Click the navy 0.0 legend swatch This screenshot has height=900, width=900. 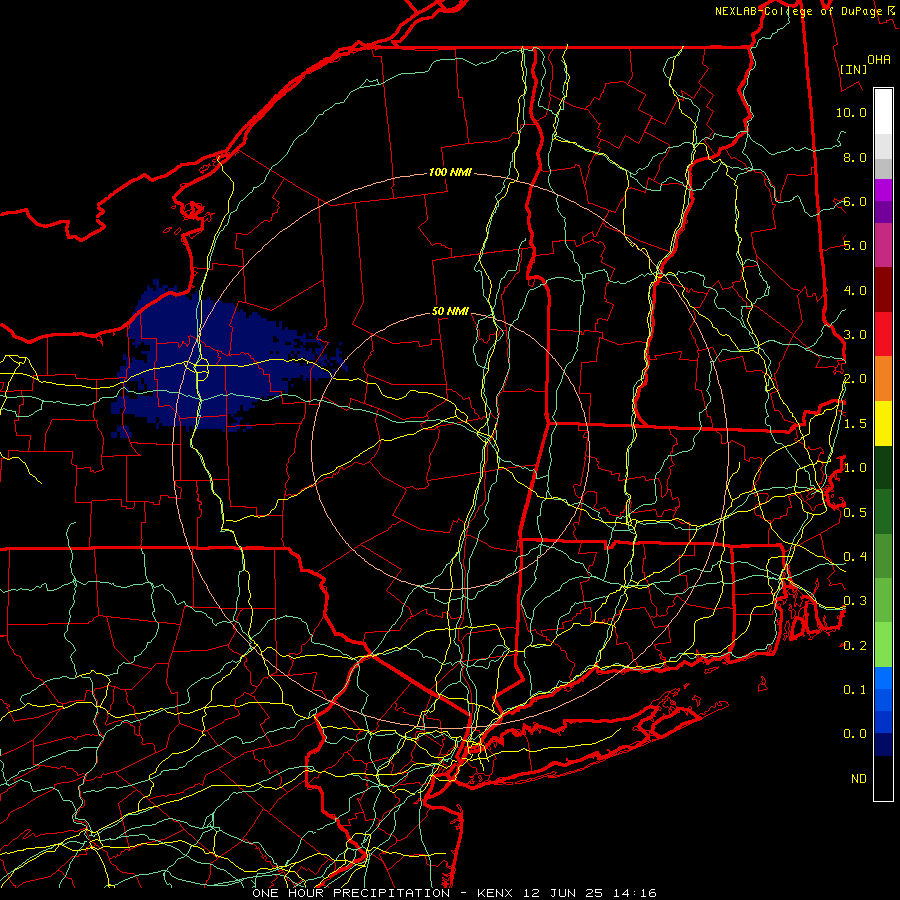883,744
